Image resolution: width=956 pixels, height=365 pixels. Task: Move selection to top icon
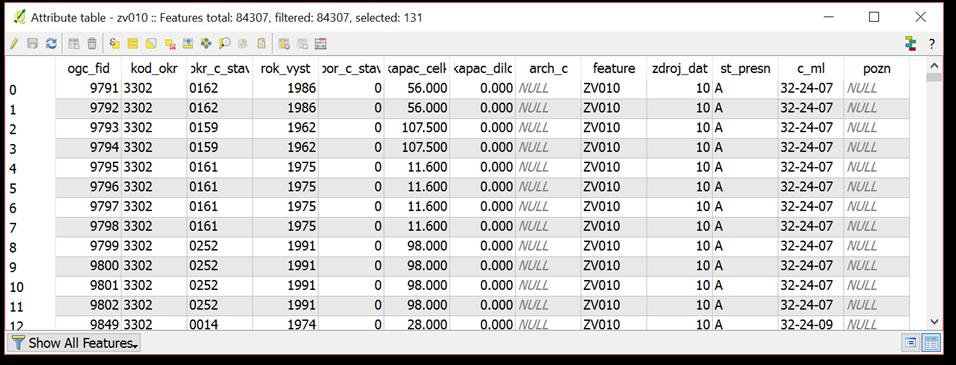(x=188, y=43)
